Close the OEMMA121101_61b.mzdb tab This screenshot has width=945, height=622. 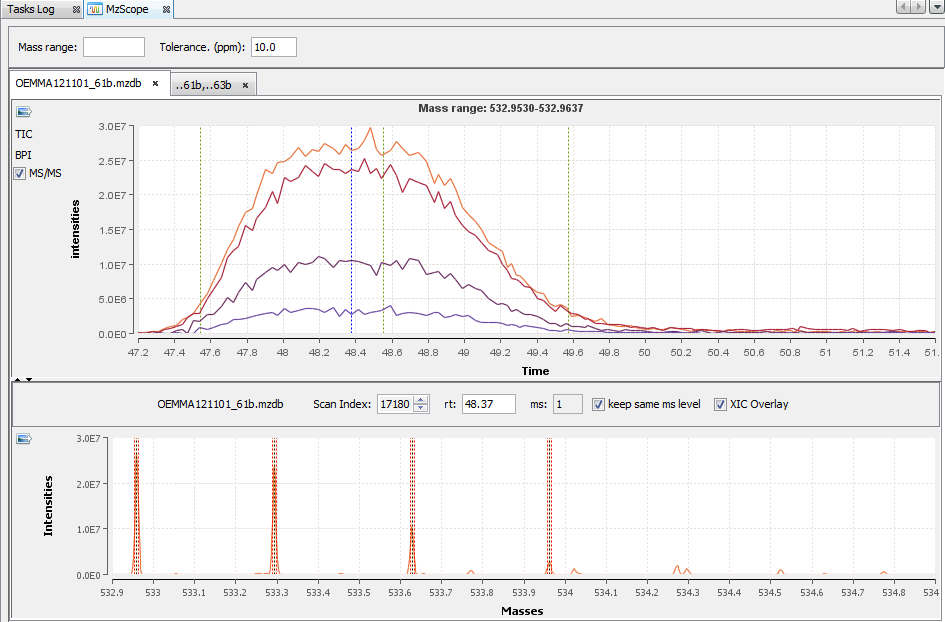[155, 84]
